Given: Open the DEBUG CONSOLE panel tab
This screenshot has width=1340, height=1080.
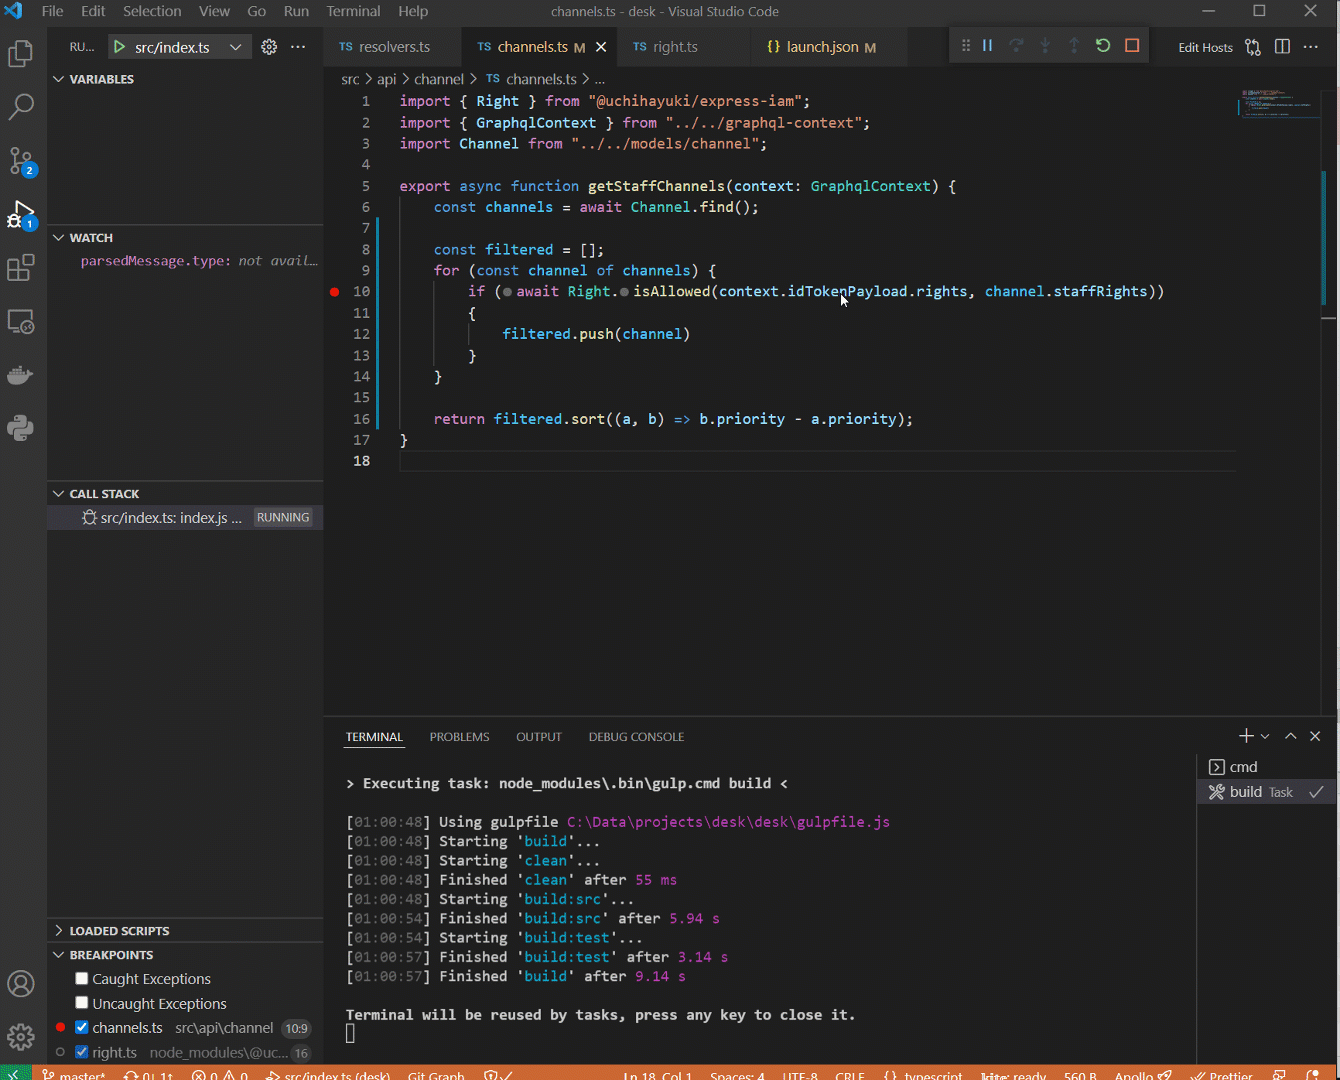Looking at the screenshot, I should [636, 737].
